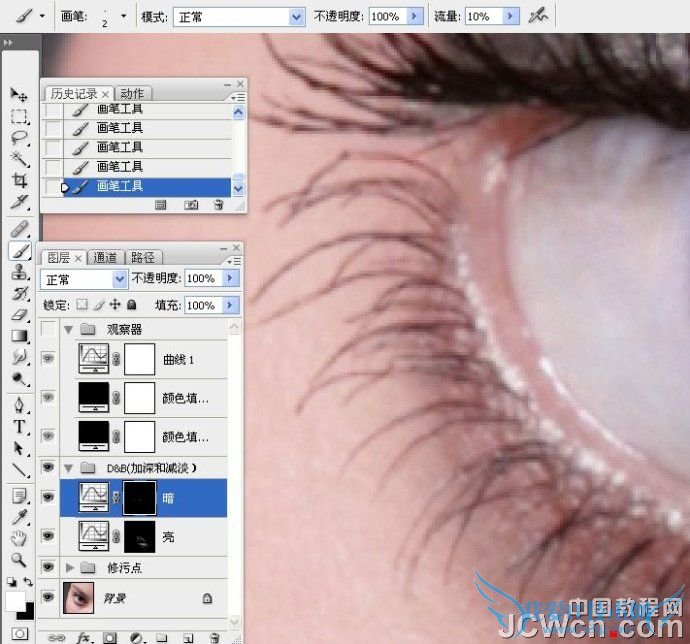
Task: Select the History Brush tool
Action: click(x=18, y=293)
